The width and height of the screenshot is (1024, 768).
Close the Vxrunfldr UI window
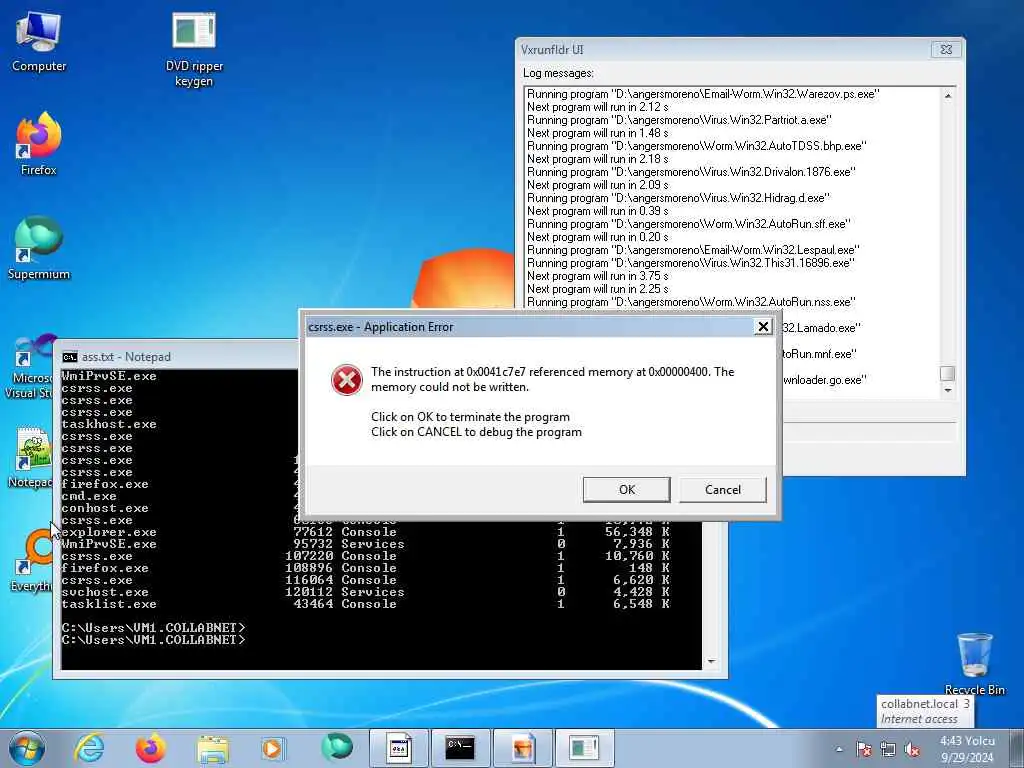click(x=945, y=50)
